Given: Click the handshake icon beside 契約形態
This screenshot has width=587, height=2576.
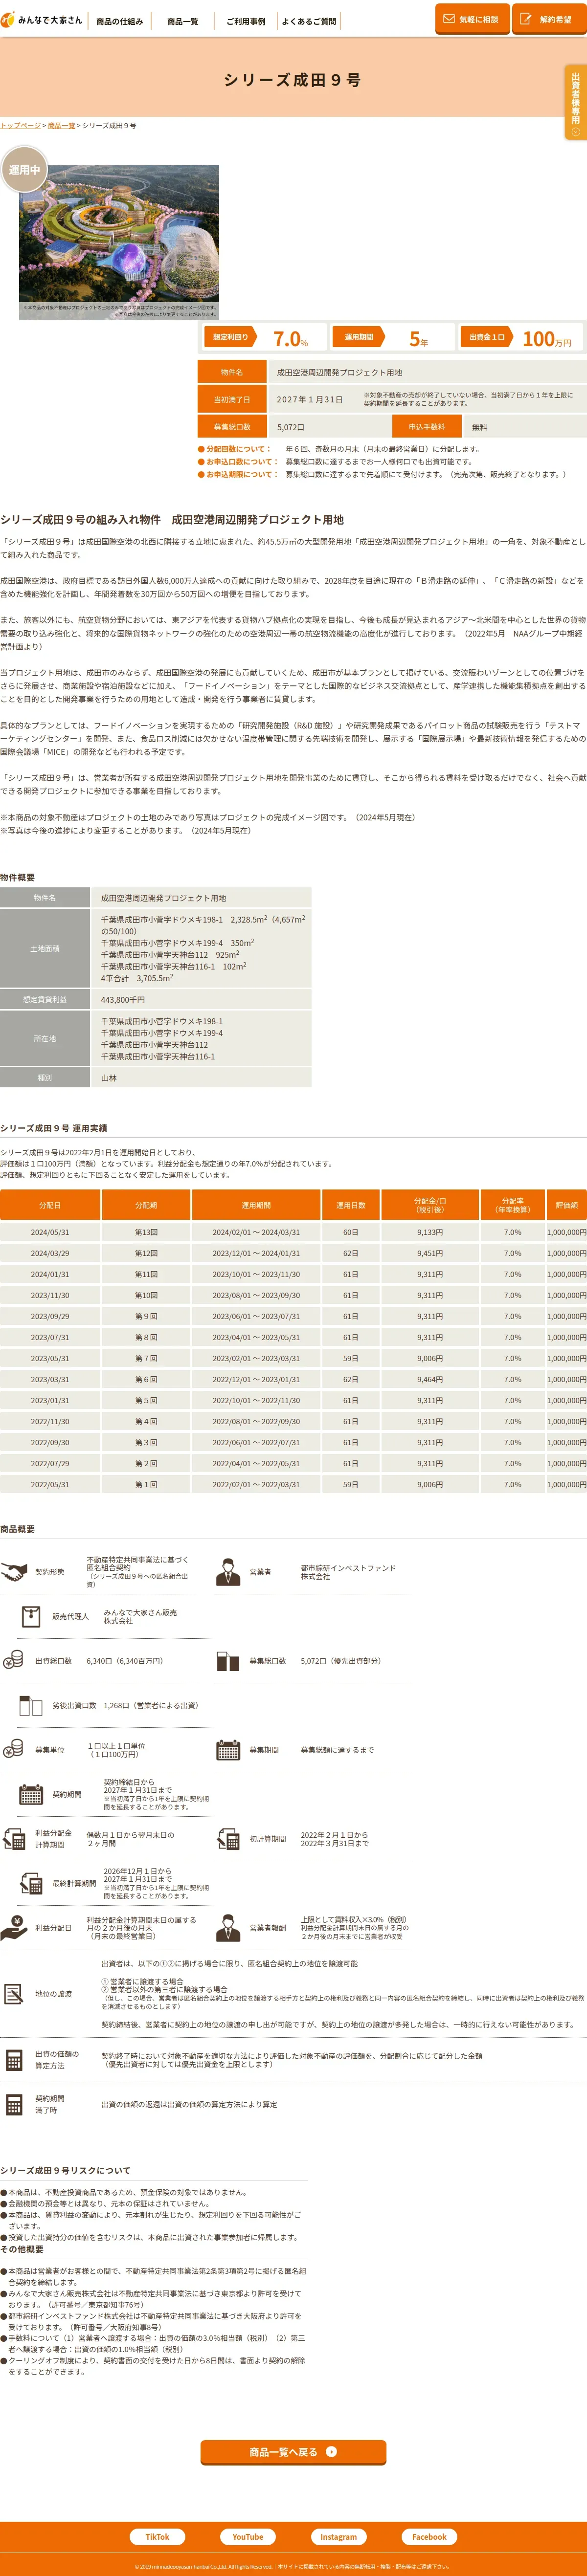Looking at the screenshot, I should pos(13,1573).
